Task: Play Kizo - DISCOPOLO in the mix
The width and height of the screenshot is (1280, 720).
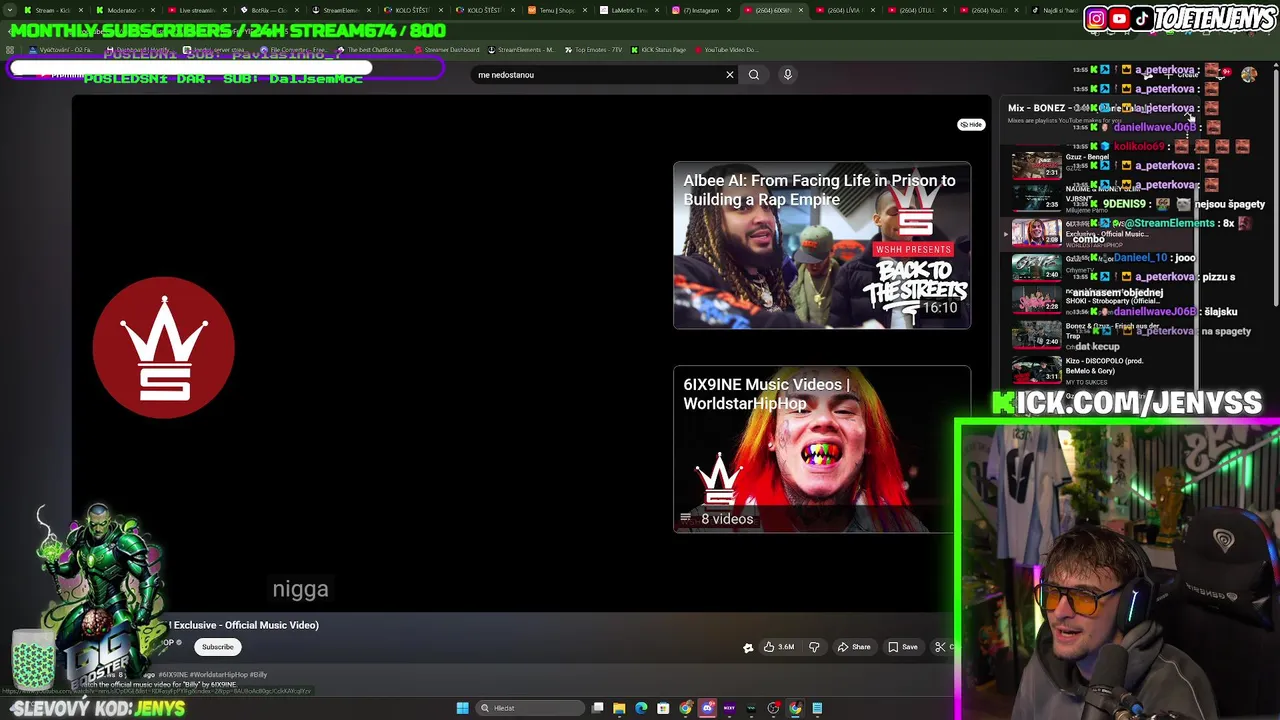Action: click(x=1100, y=369)
